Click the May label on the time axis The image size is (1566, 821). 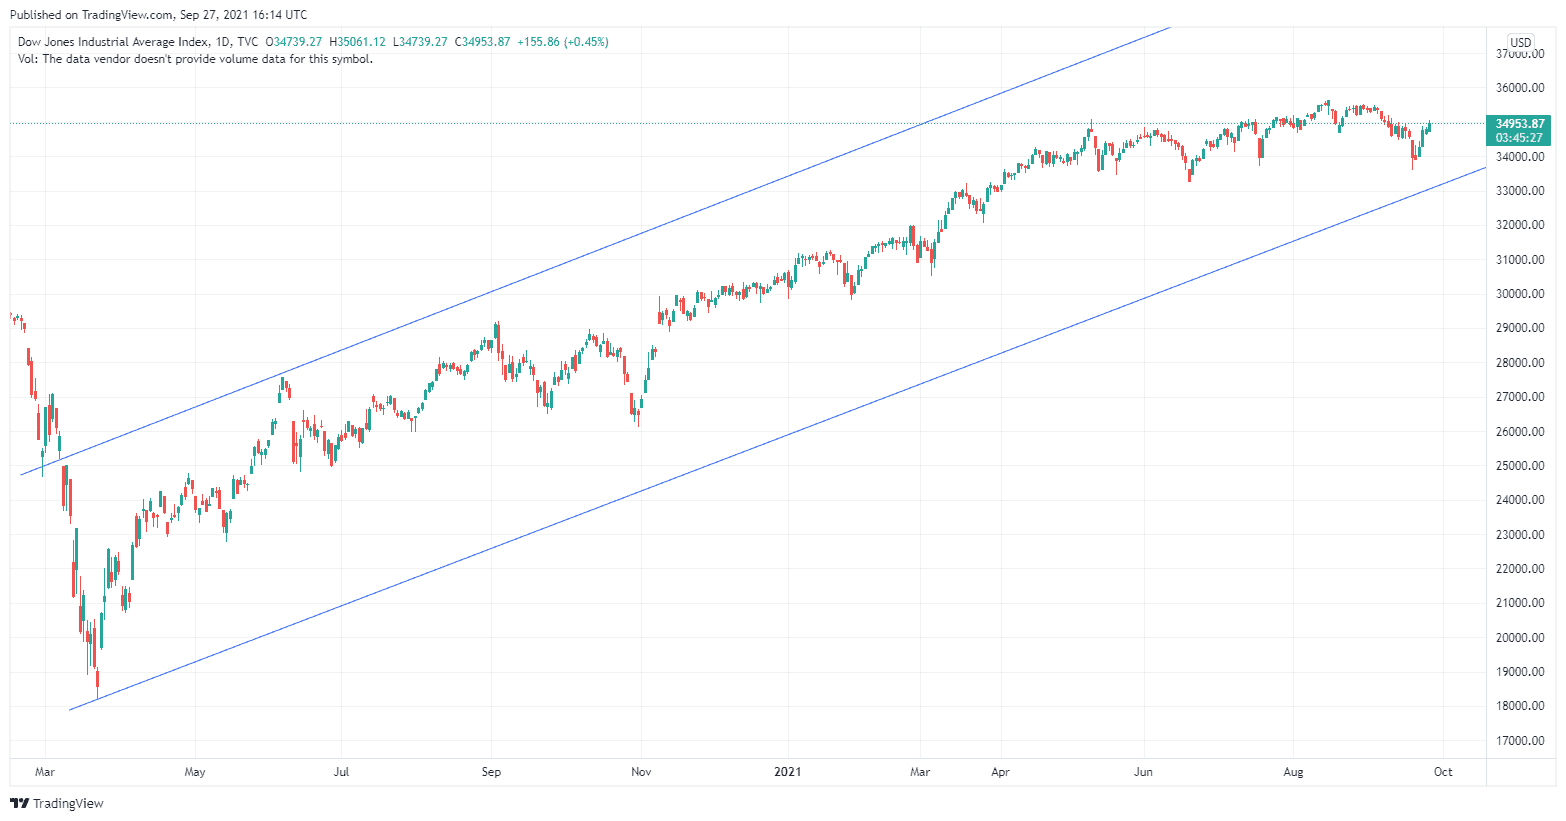[x=195, y=772]
